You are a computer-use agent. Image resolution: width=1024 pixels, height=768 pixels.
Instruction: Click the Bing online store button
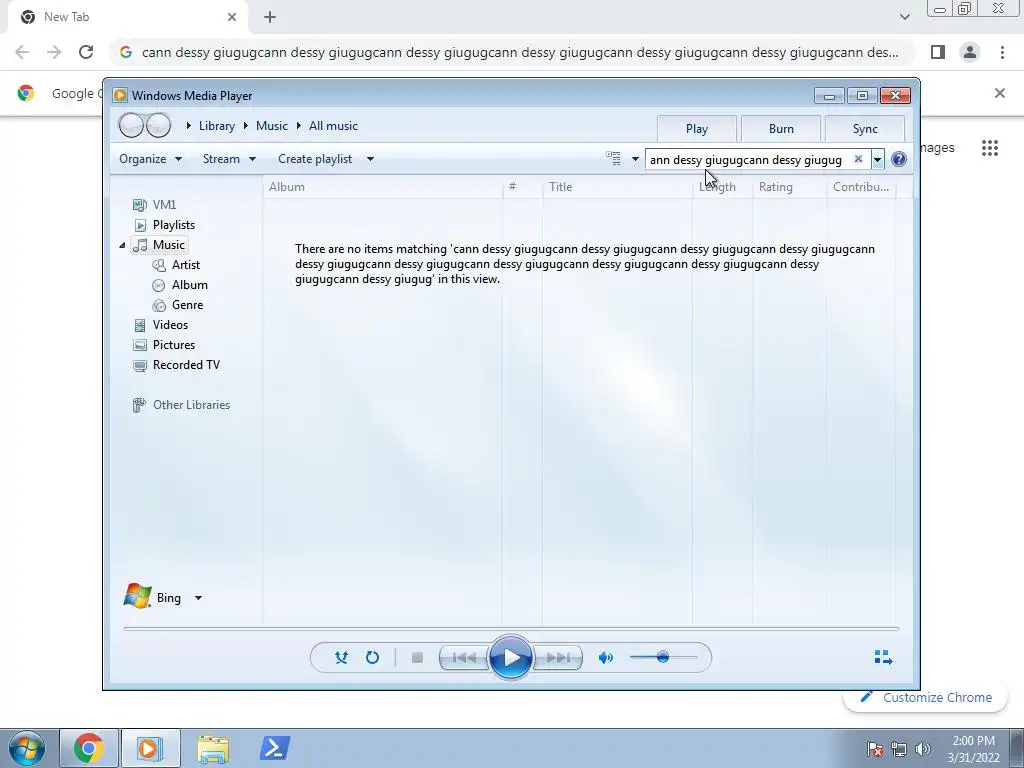[153, 597]
